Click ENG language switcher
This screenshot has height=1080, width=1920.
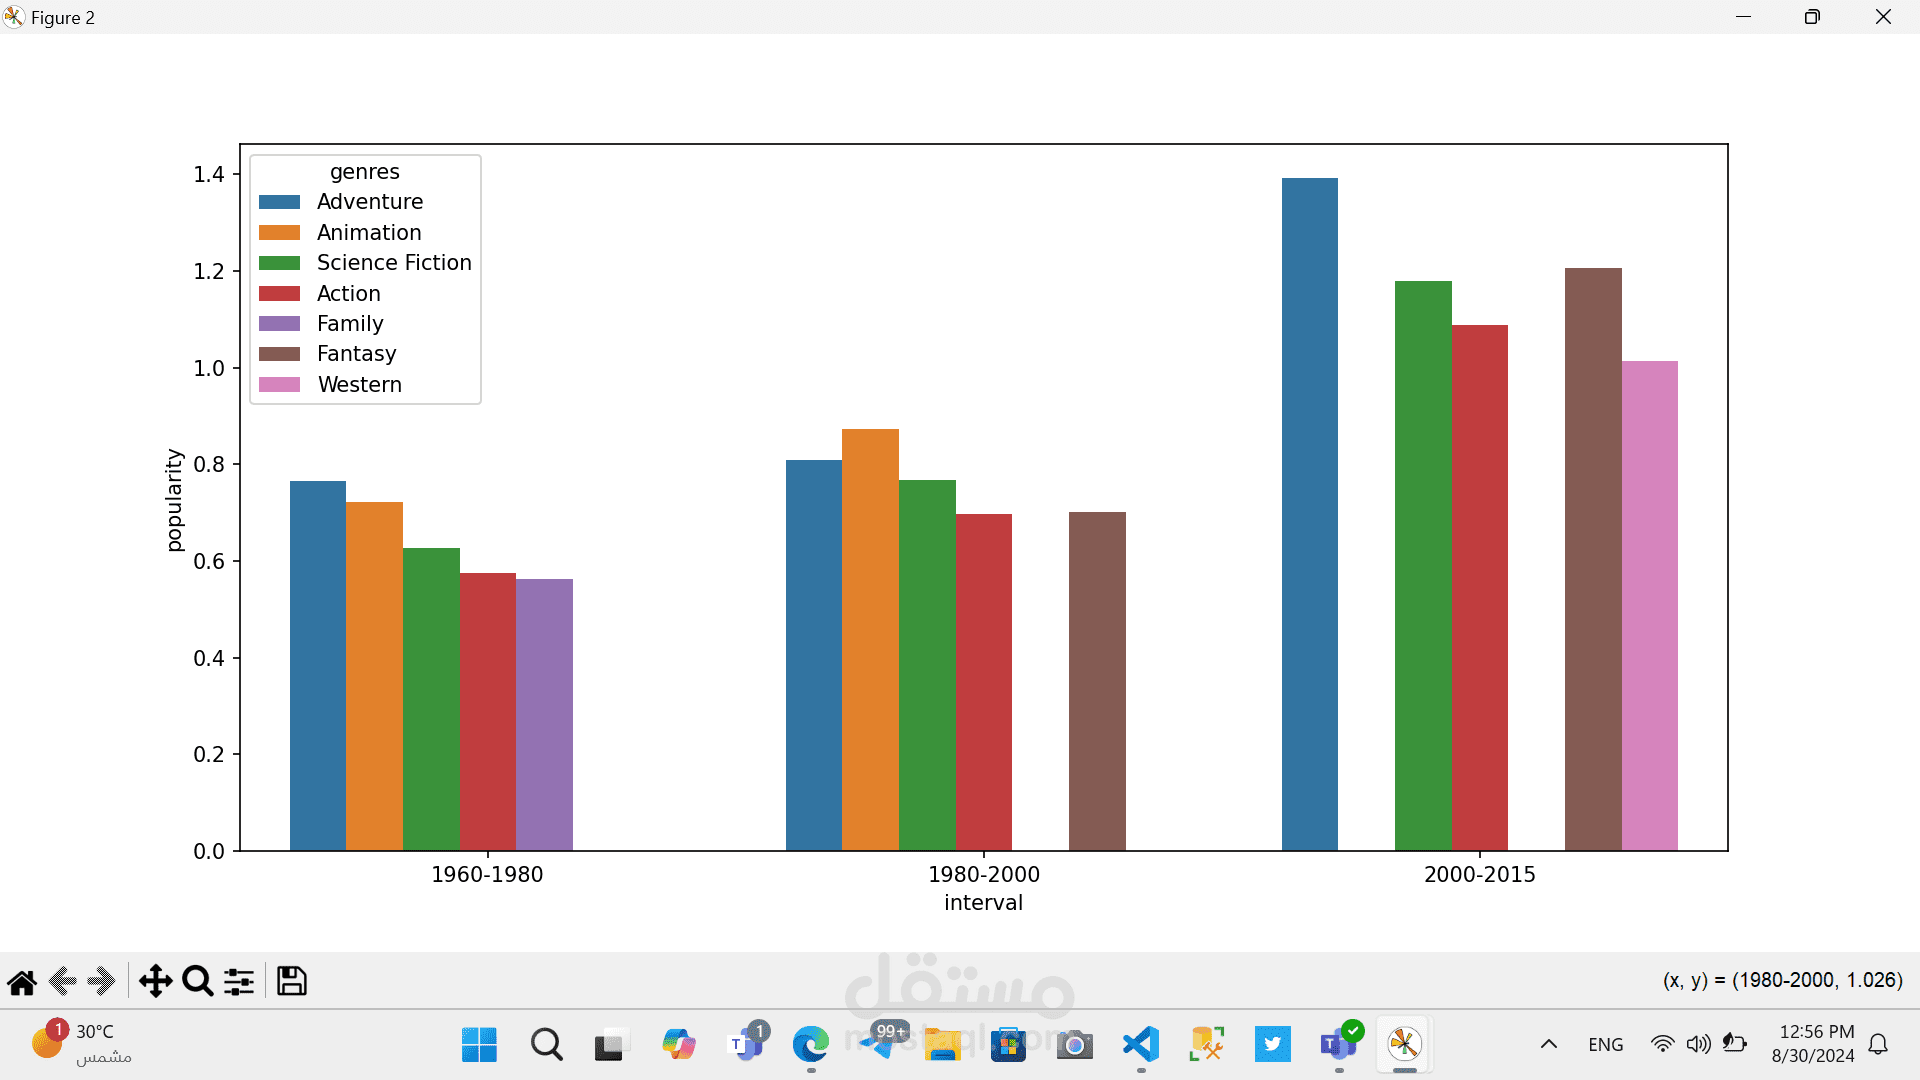point(1605,1044)
